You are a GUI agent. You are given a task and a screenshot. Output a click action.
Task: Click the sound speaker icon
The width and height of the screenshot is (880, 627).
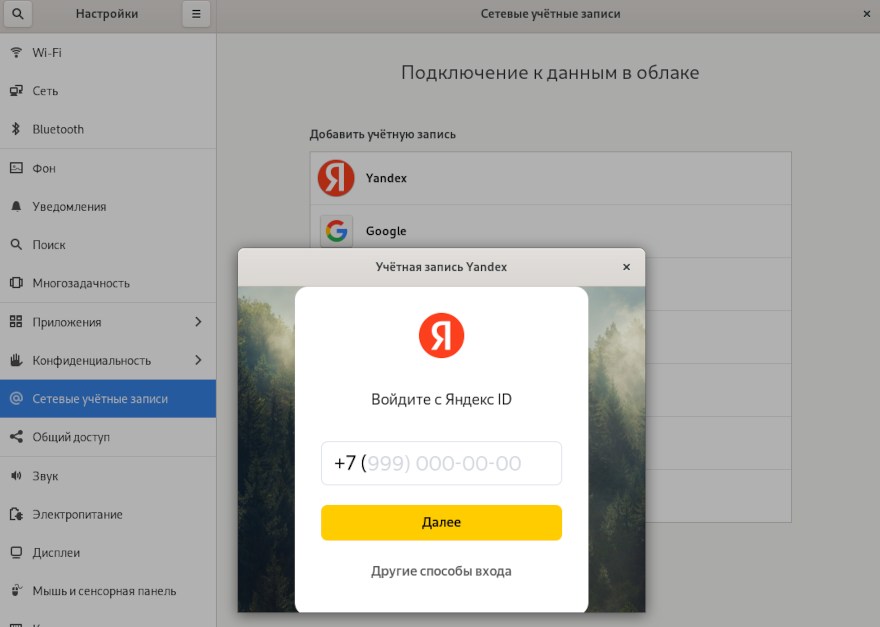[16, 476]
